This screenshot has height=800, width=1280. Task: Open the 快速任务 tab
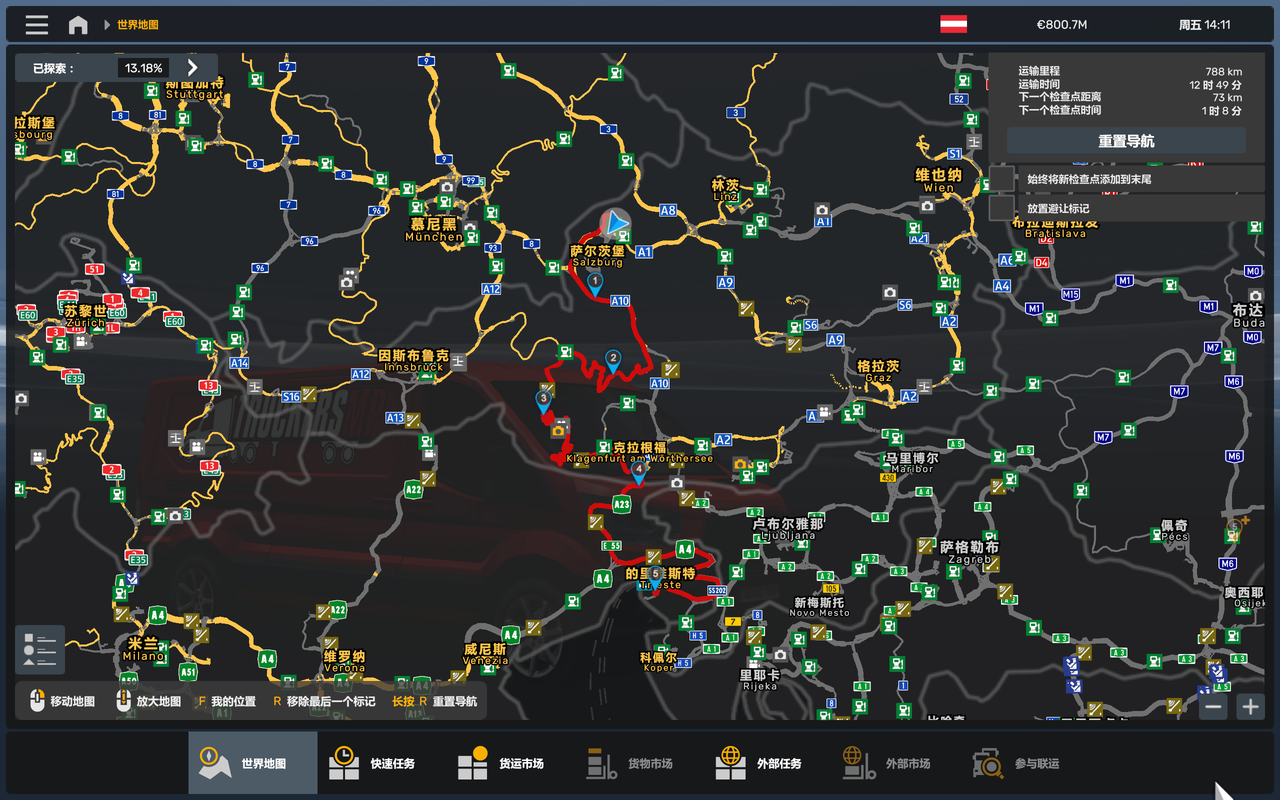coord(382,763)
